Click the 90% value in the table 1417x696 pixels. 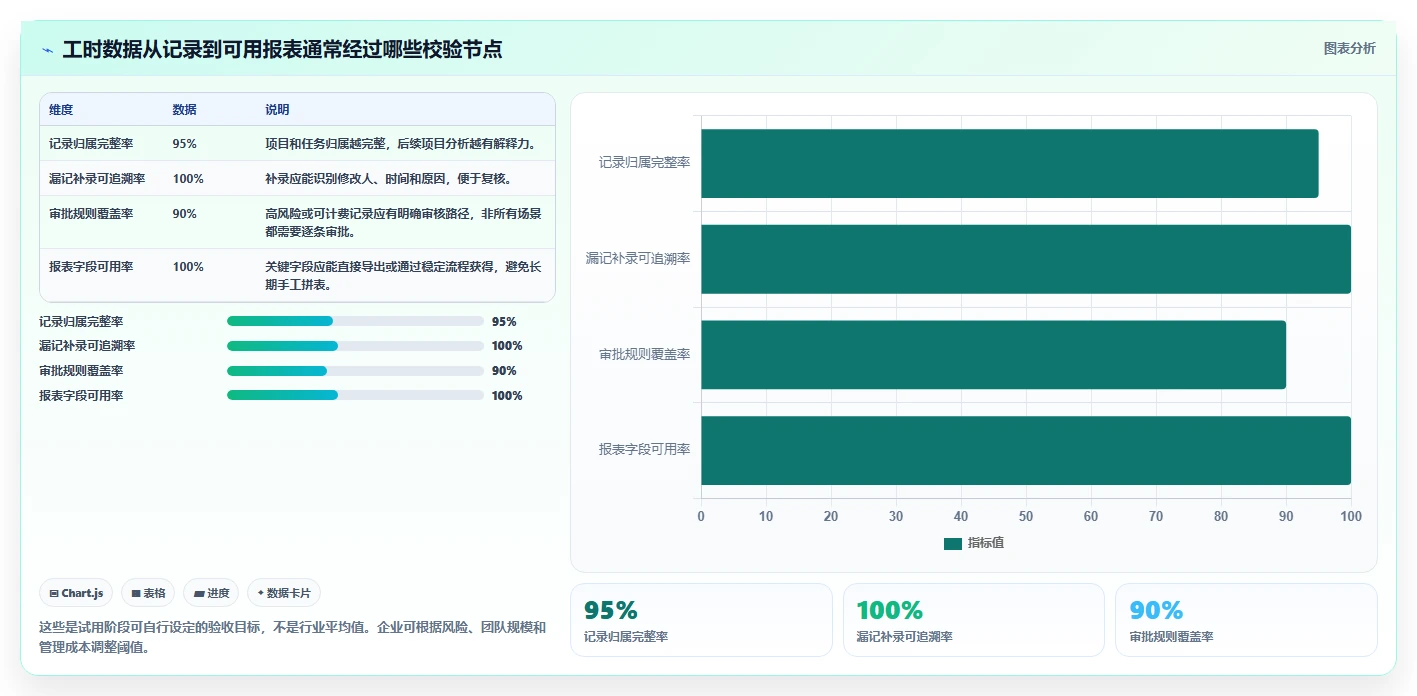184,214
